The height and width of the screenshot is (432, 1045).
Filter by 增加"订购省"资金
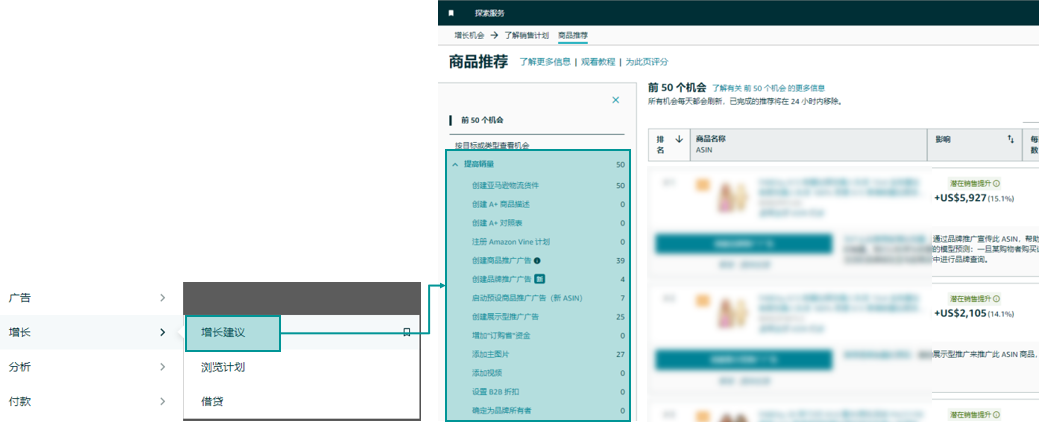(x=501, y=335)
